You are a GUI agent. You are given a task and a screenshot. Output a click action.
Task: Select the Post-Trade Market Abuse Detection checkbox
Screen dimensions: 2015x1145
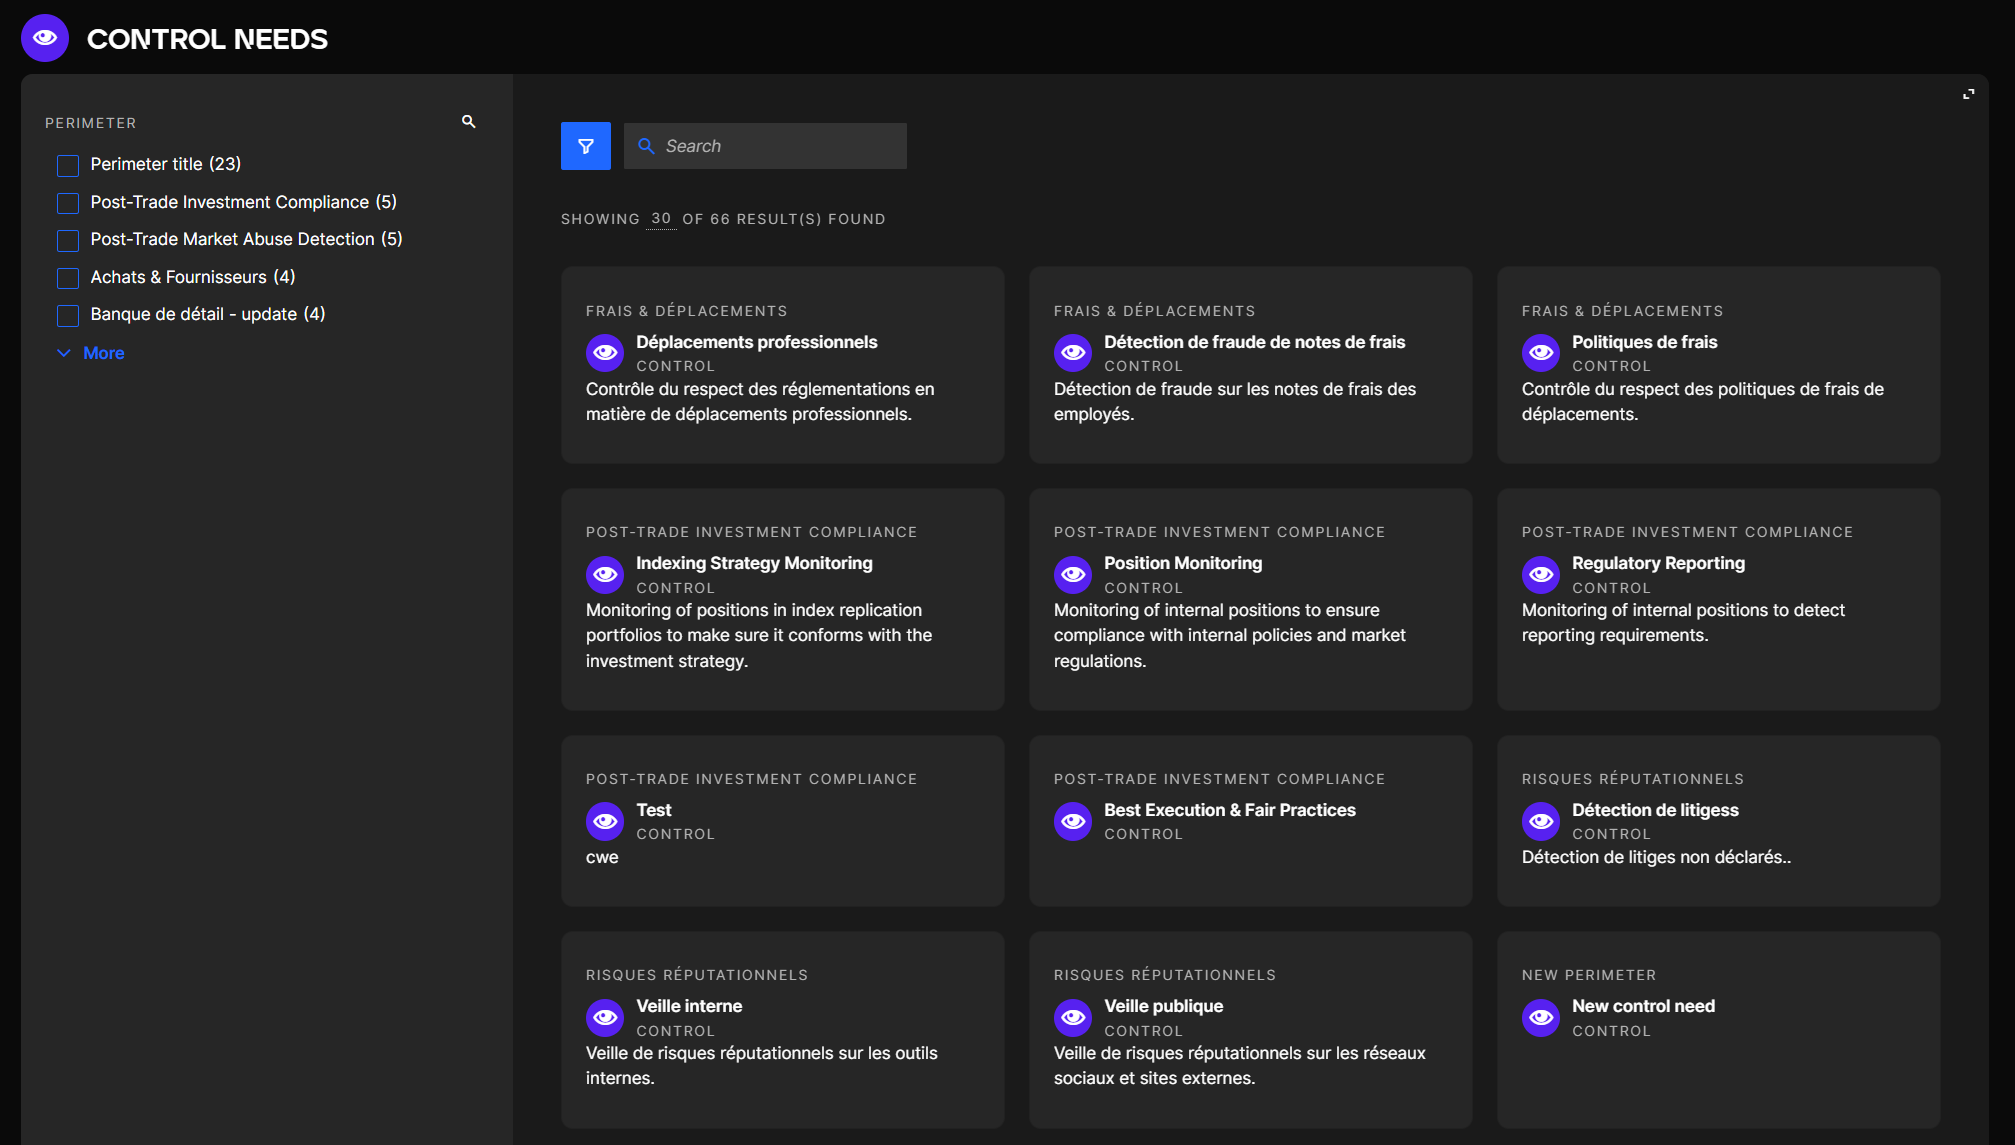(68, 240)
